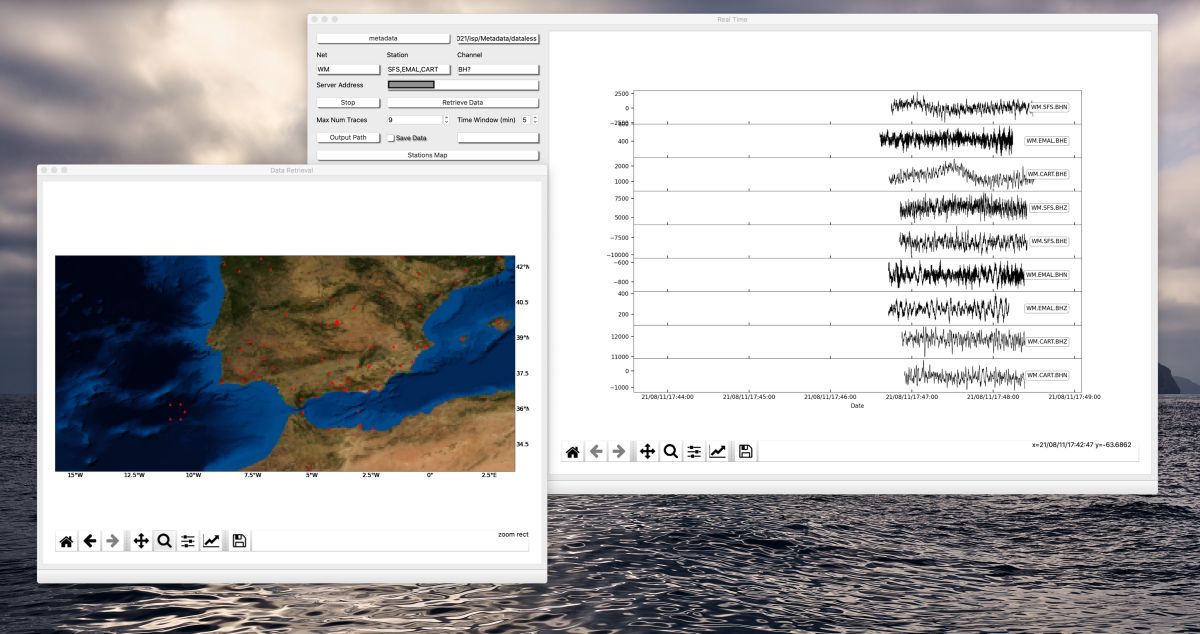Increase Time Window minutes with up arrow
This screenshot has height=634, width=1200.
tap(535, 117)
